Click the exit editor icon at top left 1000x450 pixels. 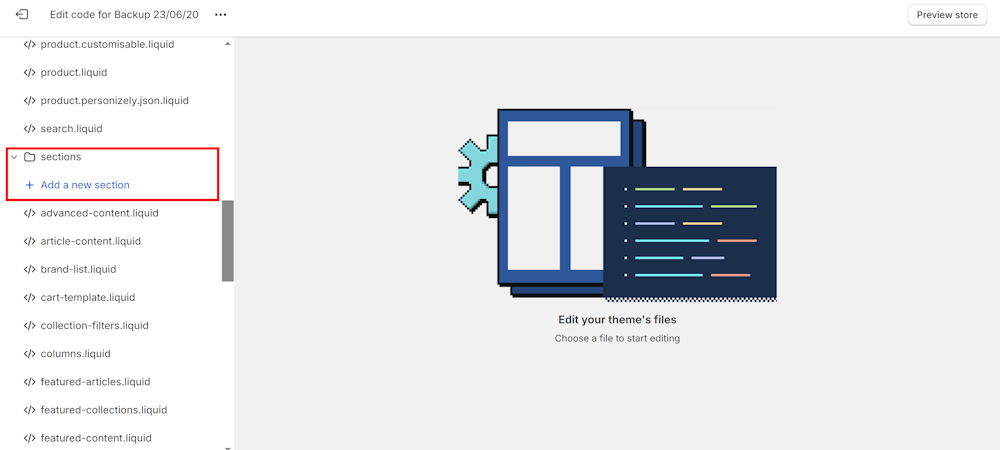[22, 15]
